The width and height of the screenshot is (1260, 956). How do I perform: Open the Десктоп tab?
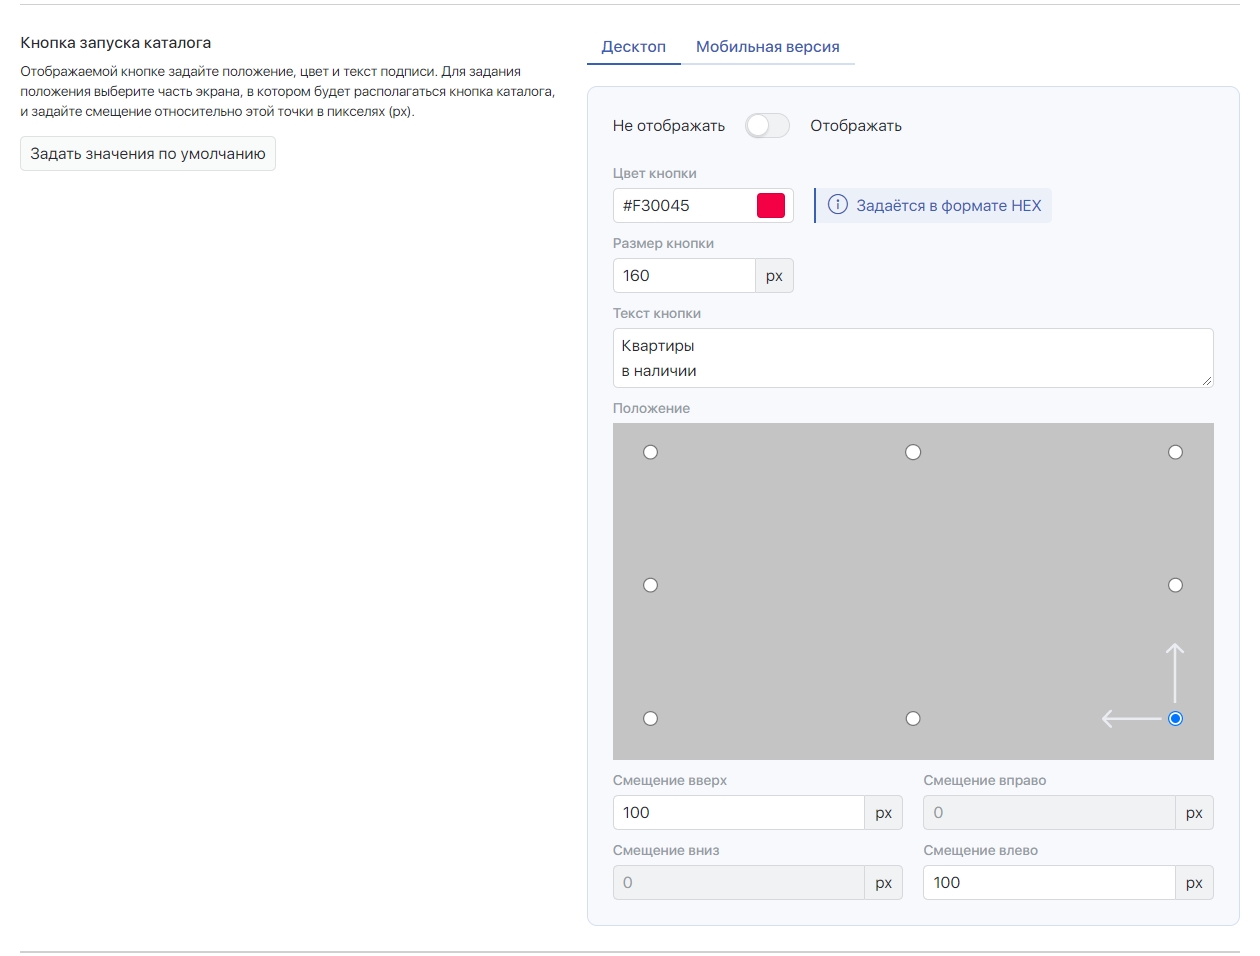(633, 47)
